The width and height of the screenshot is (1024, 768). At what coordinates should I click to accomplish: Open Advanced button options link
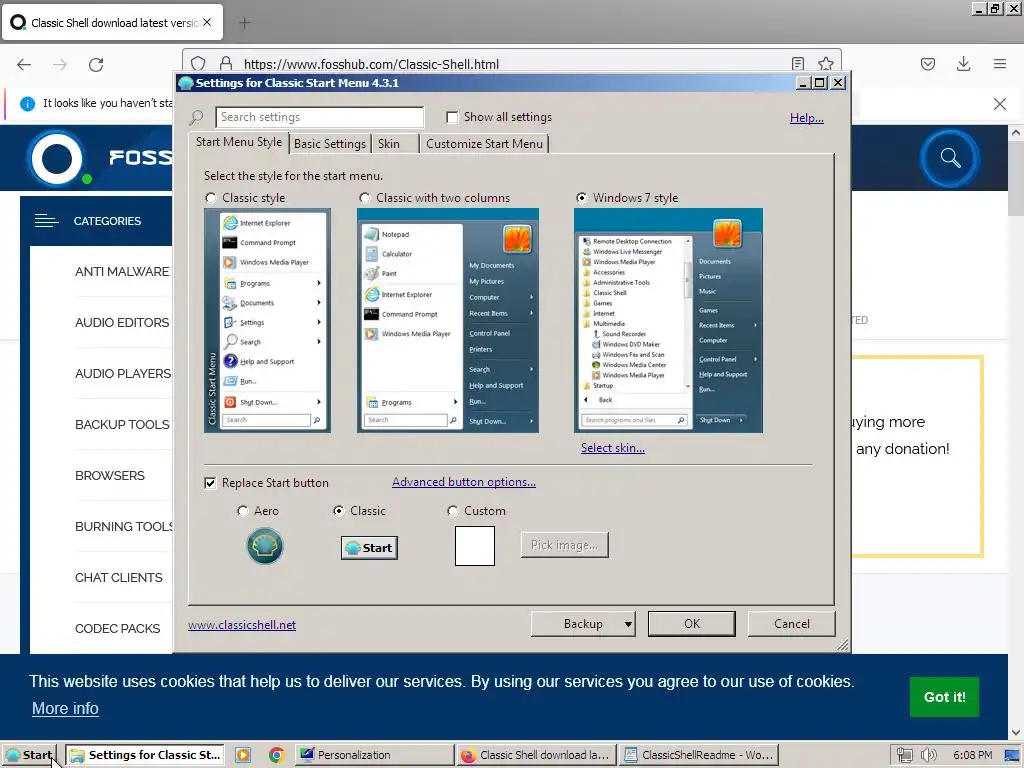pos(464,482)
